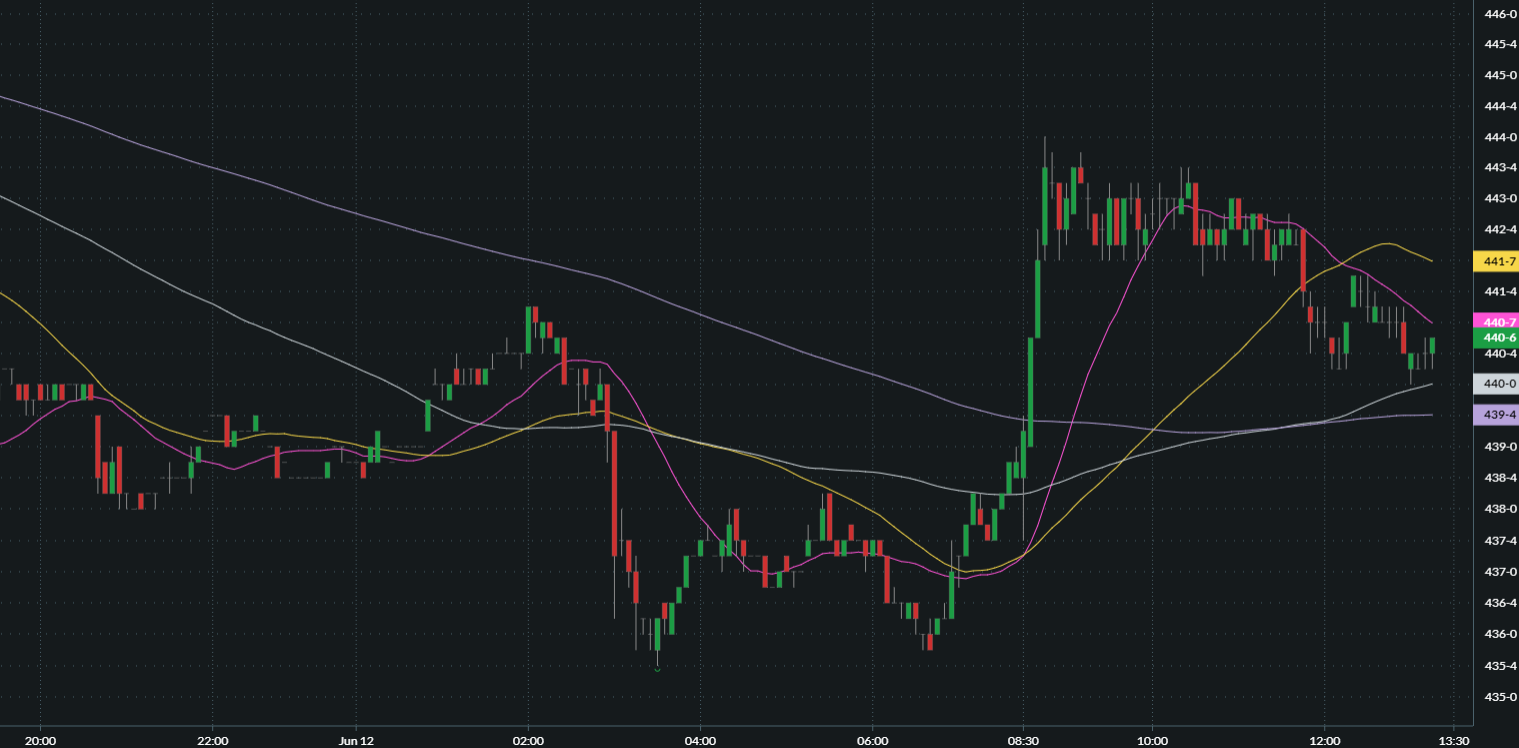Click the 437-4 price axis label
This screenshot has height=748, width=1519.
click(1501, 541)
